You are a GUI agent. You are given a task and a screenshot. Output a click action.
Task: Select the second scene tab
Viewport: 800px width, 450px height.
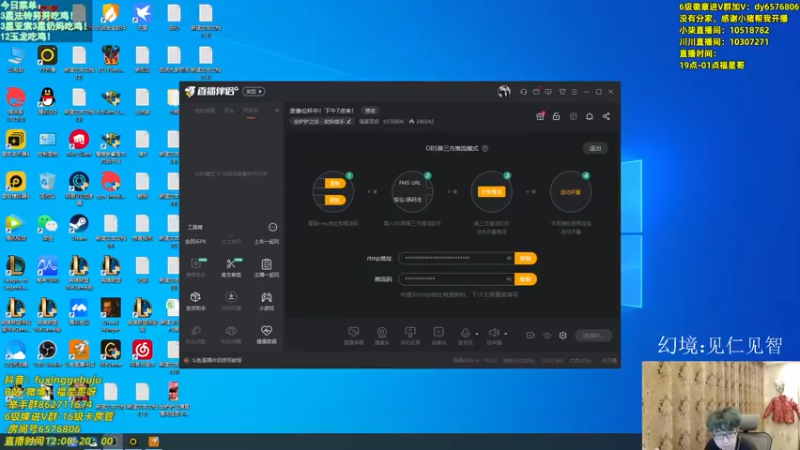click(x=229, y=111)
